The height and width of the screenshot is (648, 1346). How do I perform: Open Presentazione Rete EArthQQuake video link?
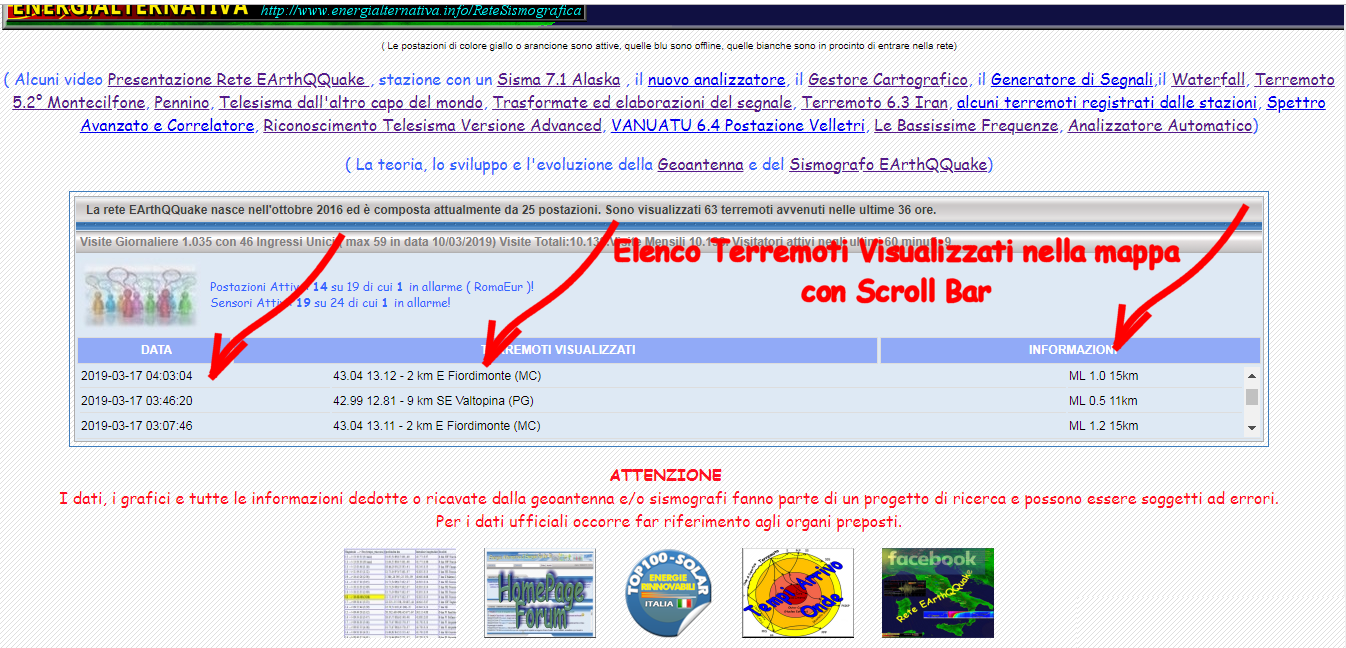tap(236, 79)
